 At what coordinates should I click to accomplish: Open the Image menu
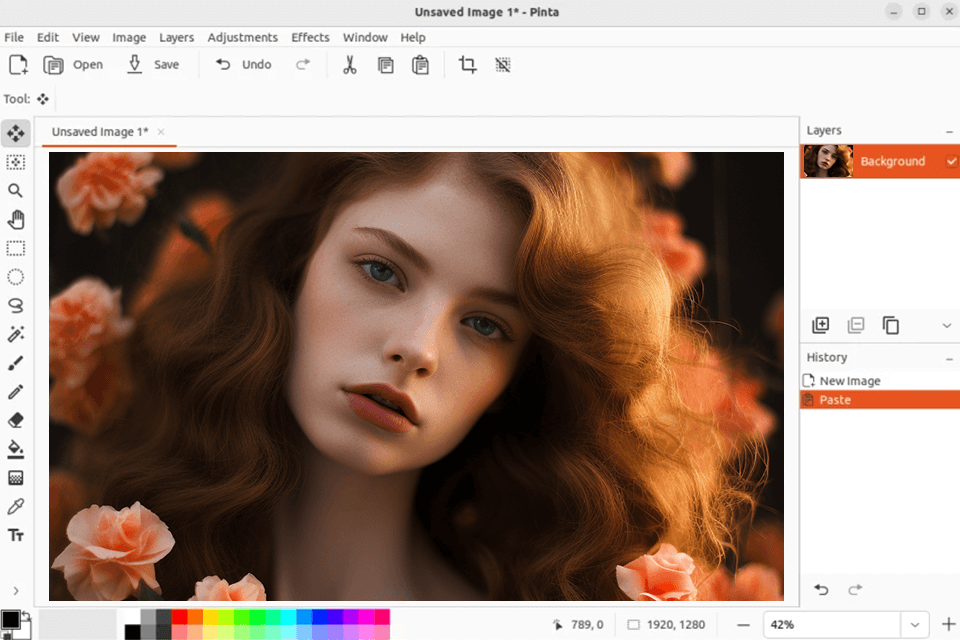click(129, 37)
